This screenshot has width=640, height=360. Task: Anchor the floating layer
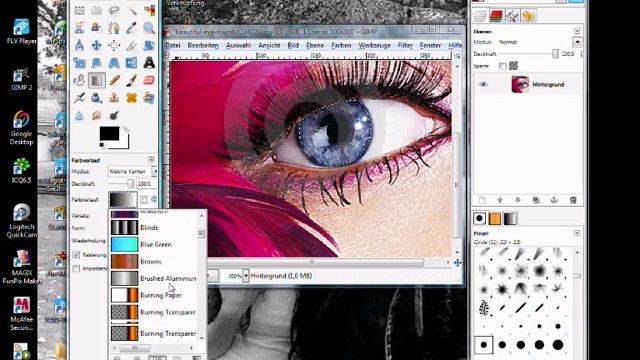pos(554,200)
